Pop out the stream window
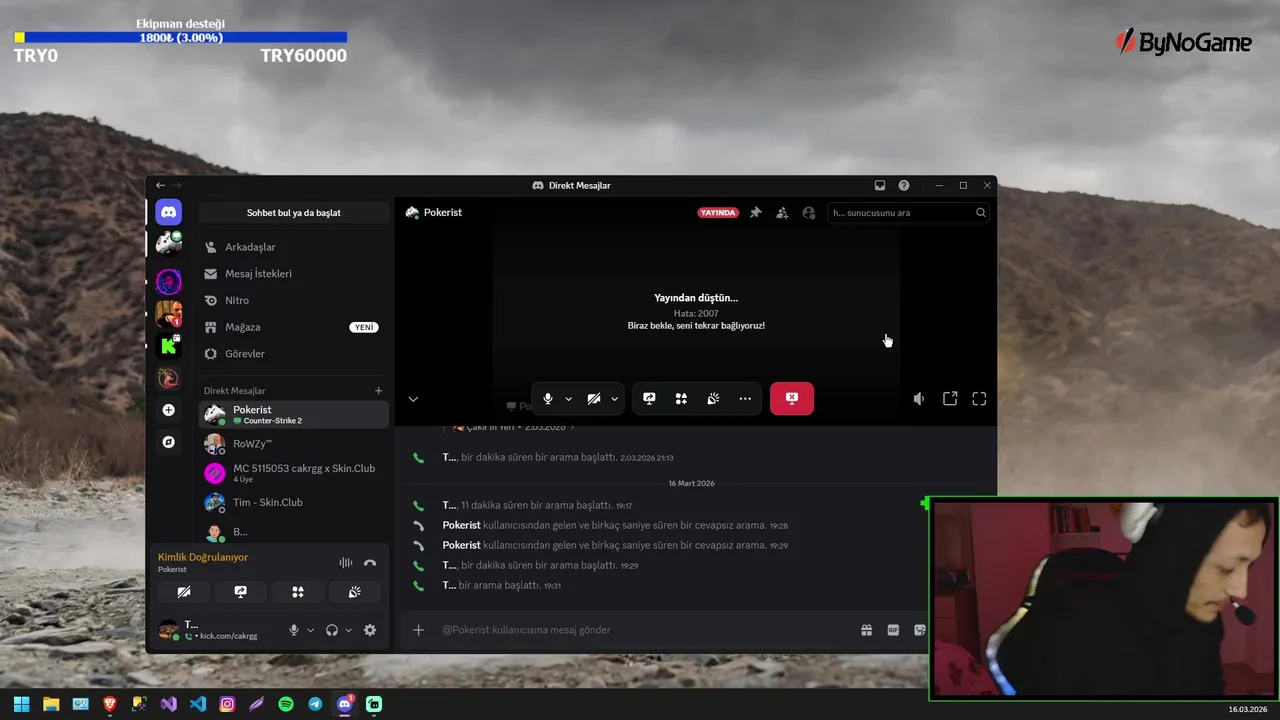 (x=950, y=399)
